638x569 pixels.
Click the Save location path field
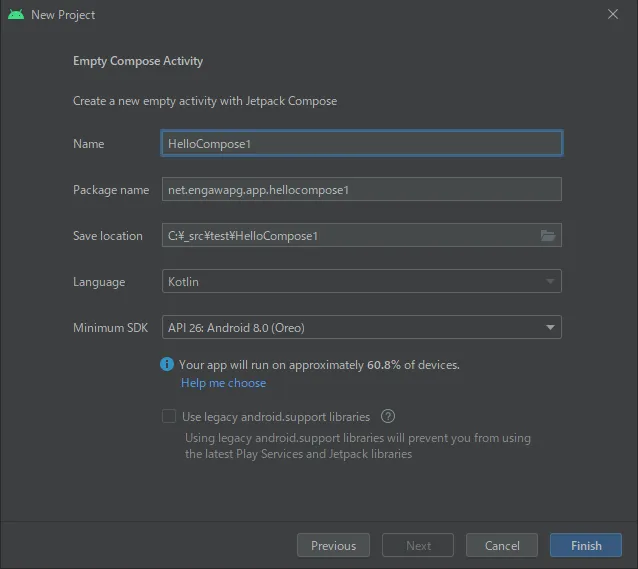coord(349,236)
